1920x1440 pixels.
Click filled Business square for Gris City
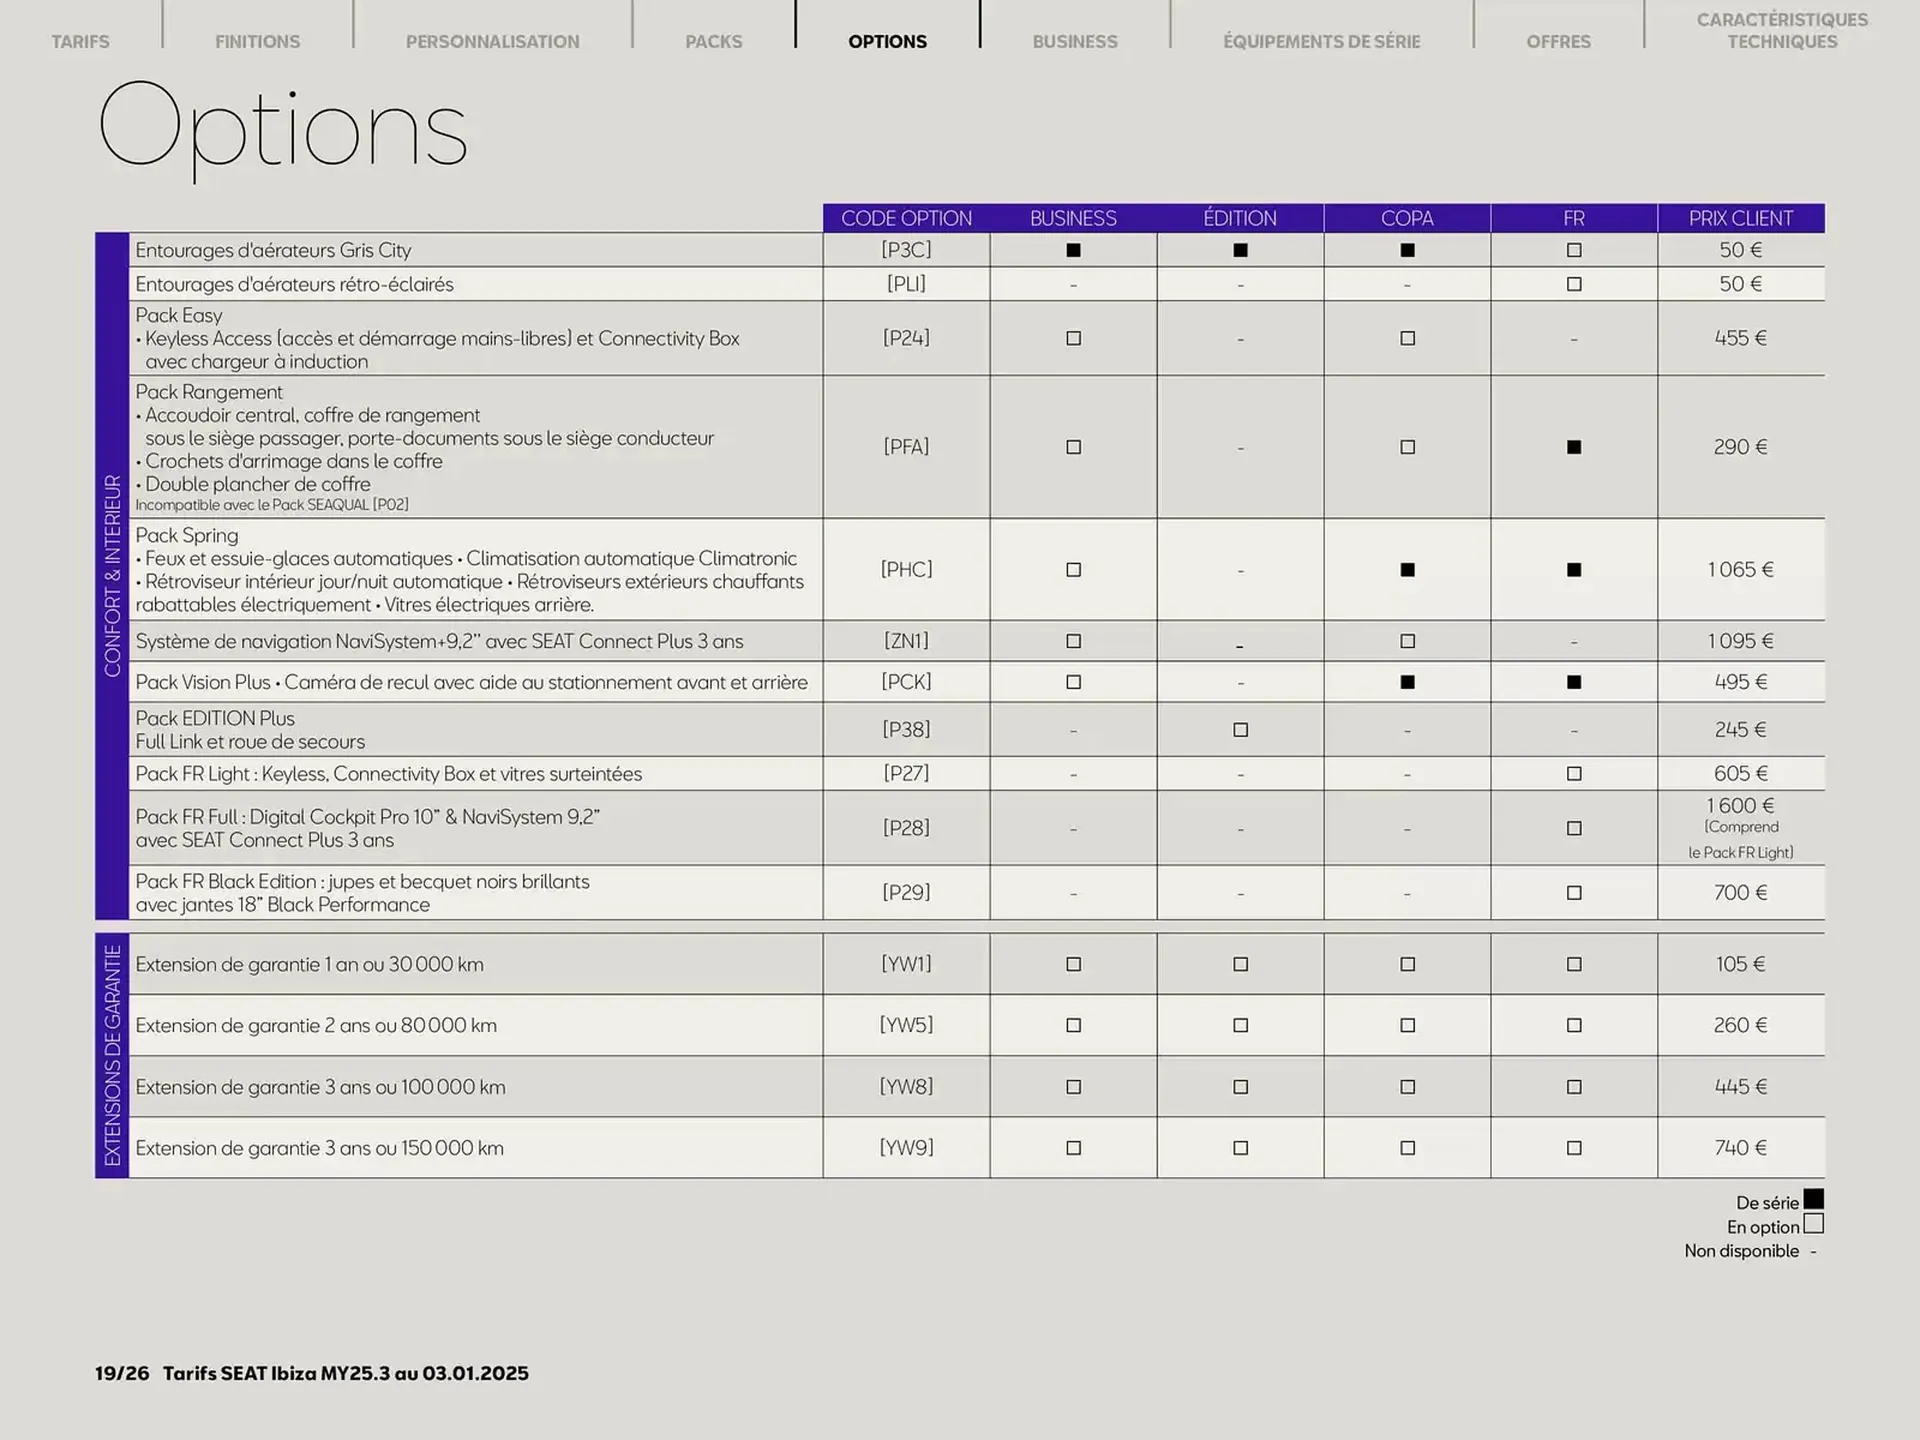click(x=1073, y=250)
